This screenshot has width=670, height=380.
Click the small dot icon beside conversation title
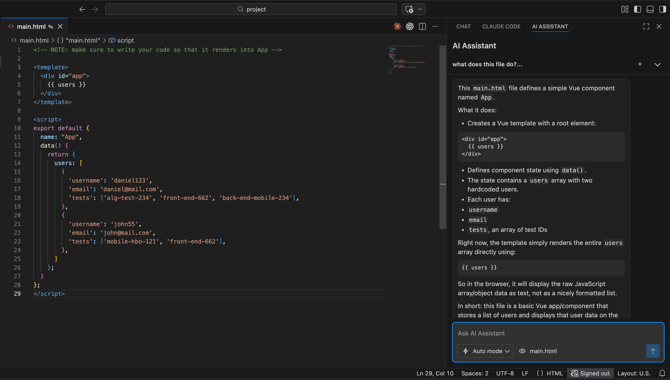640,64
